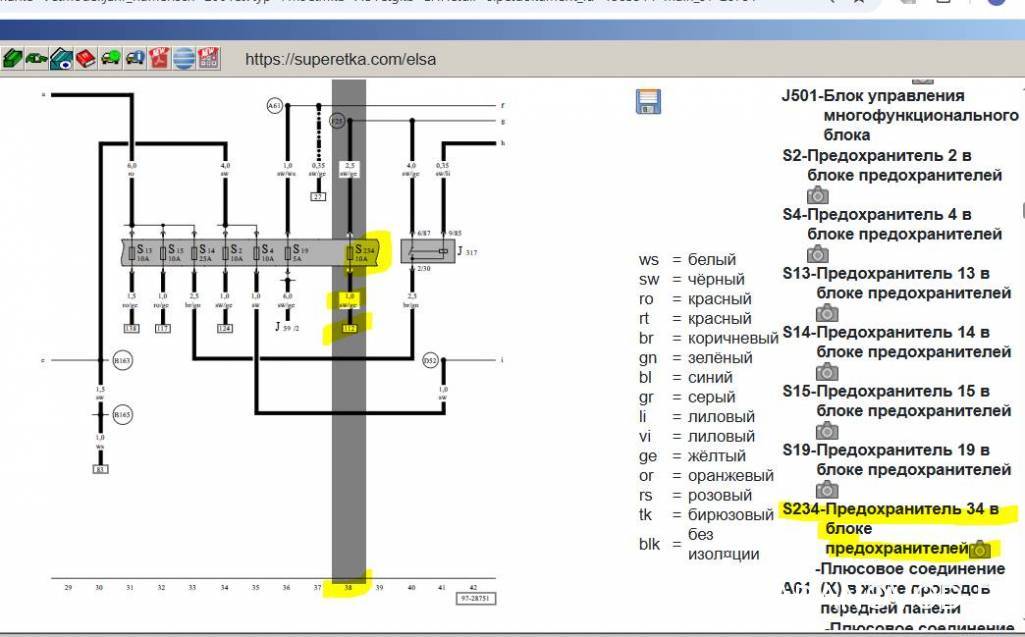Click the red book icon in toolbar
1025x637 pixels.
tap(86, 58)
